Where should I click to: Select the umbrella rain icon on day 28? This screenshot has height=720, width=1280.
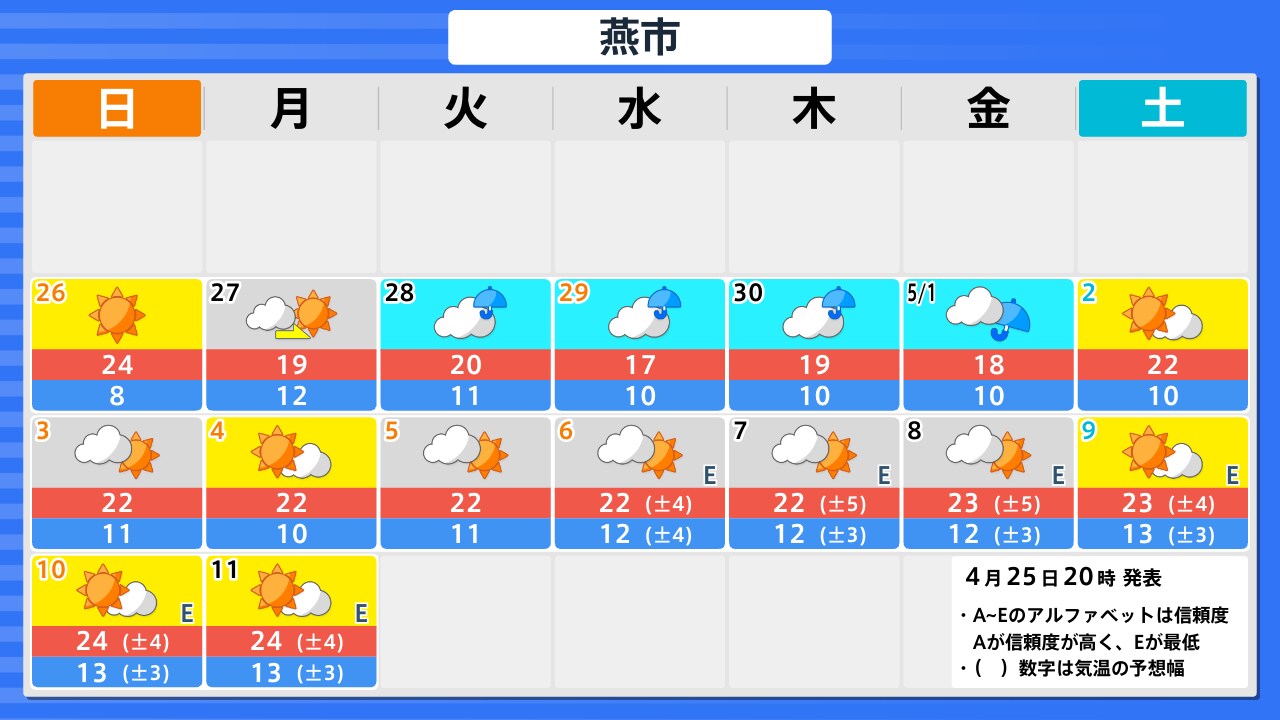click(465, 315)
